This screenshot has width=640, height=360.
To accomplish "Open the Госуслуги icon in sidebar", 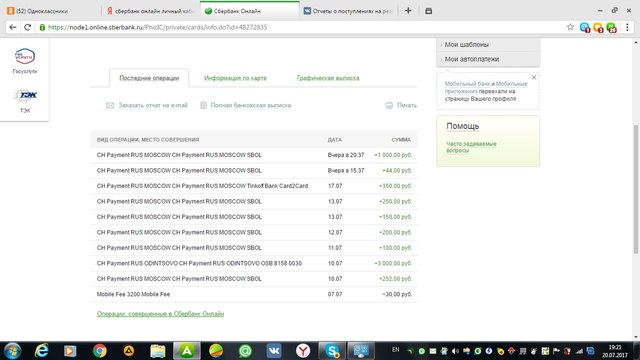I will click(24, 56).
